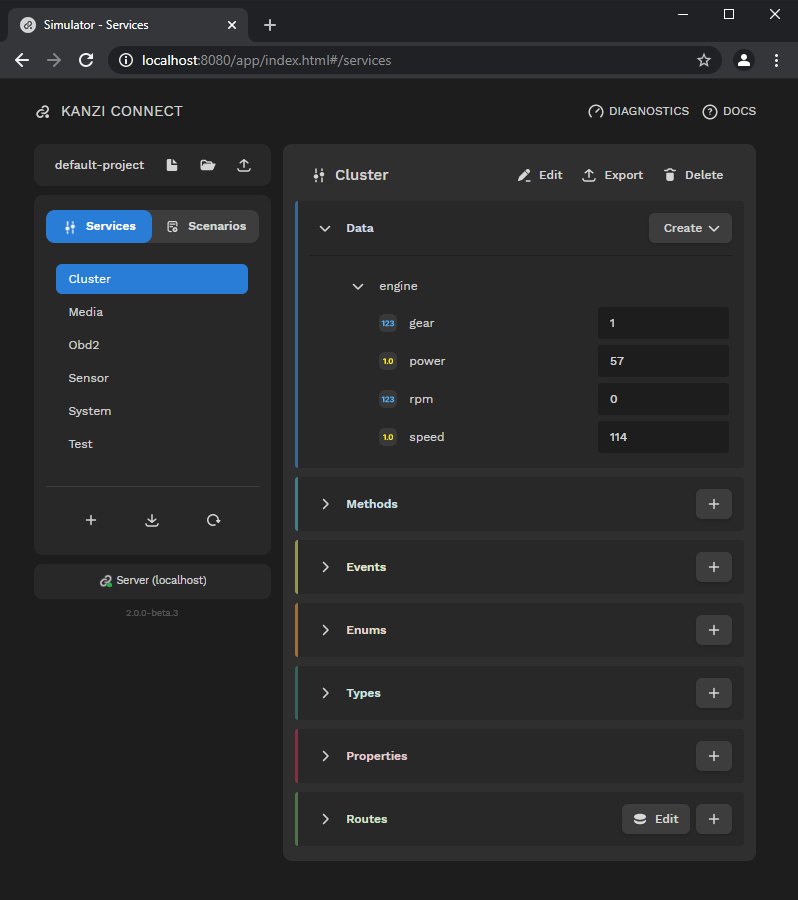Select the Media service
Screen dimensions: 798x900
86,312
